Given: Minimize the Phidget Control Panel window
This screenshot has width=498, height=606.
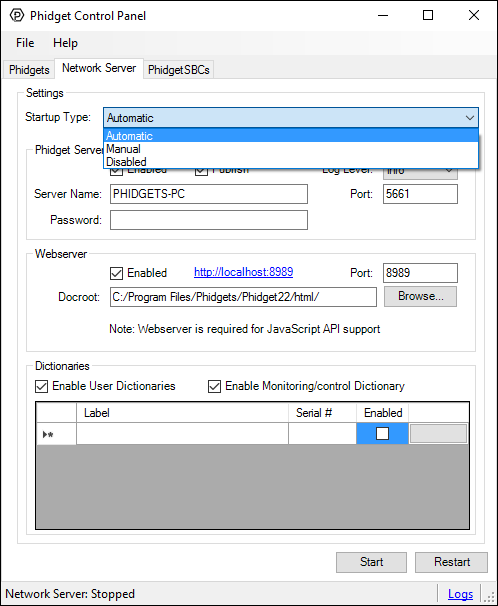Looking at the screenshot, I should 383,15.
